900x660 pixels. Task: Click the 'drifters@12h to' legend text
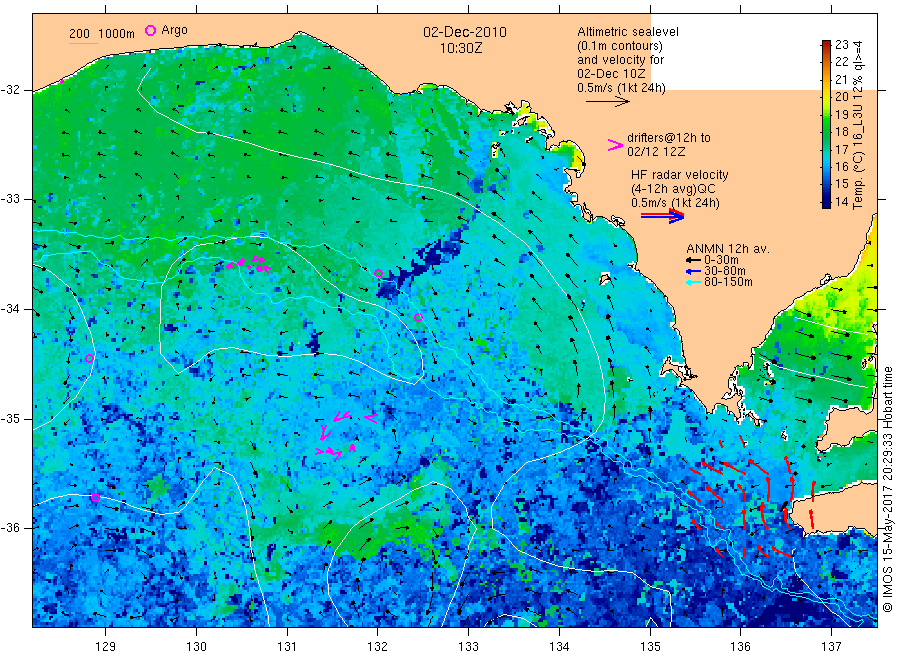click(x=669, y=138)
